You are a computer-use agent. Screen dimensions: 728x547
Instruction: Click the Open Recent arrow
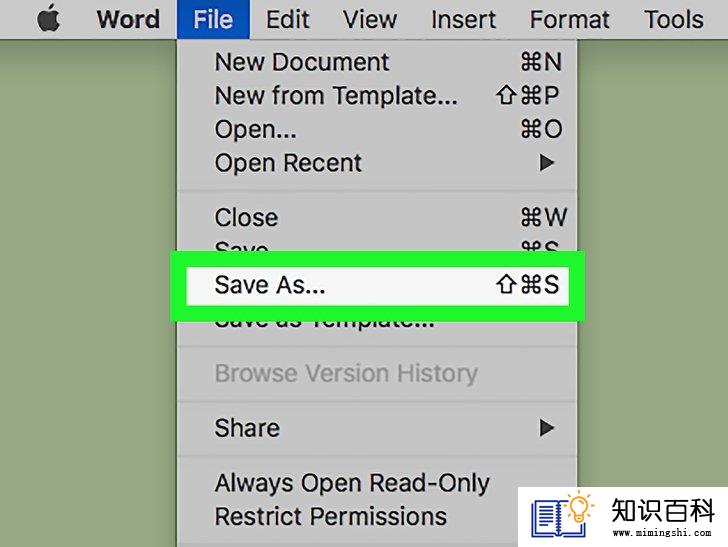[547, 163]
